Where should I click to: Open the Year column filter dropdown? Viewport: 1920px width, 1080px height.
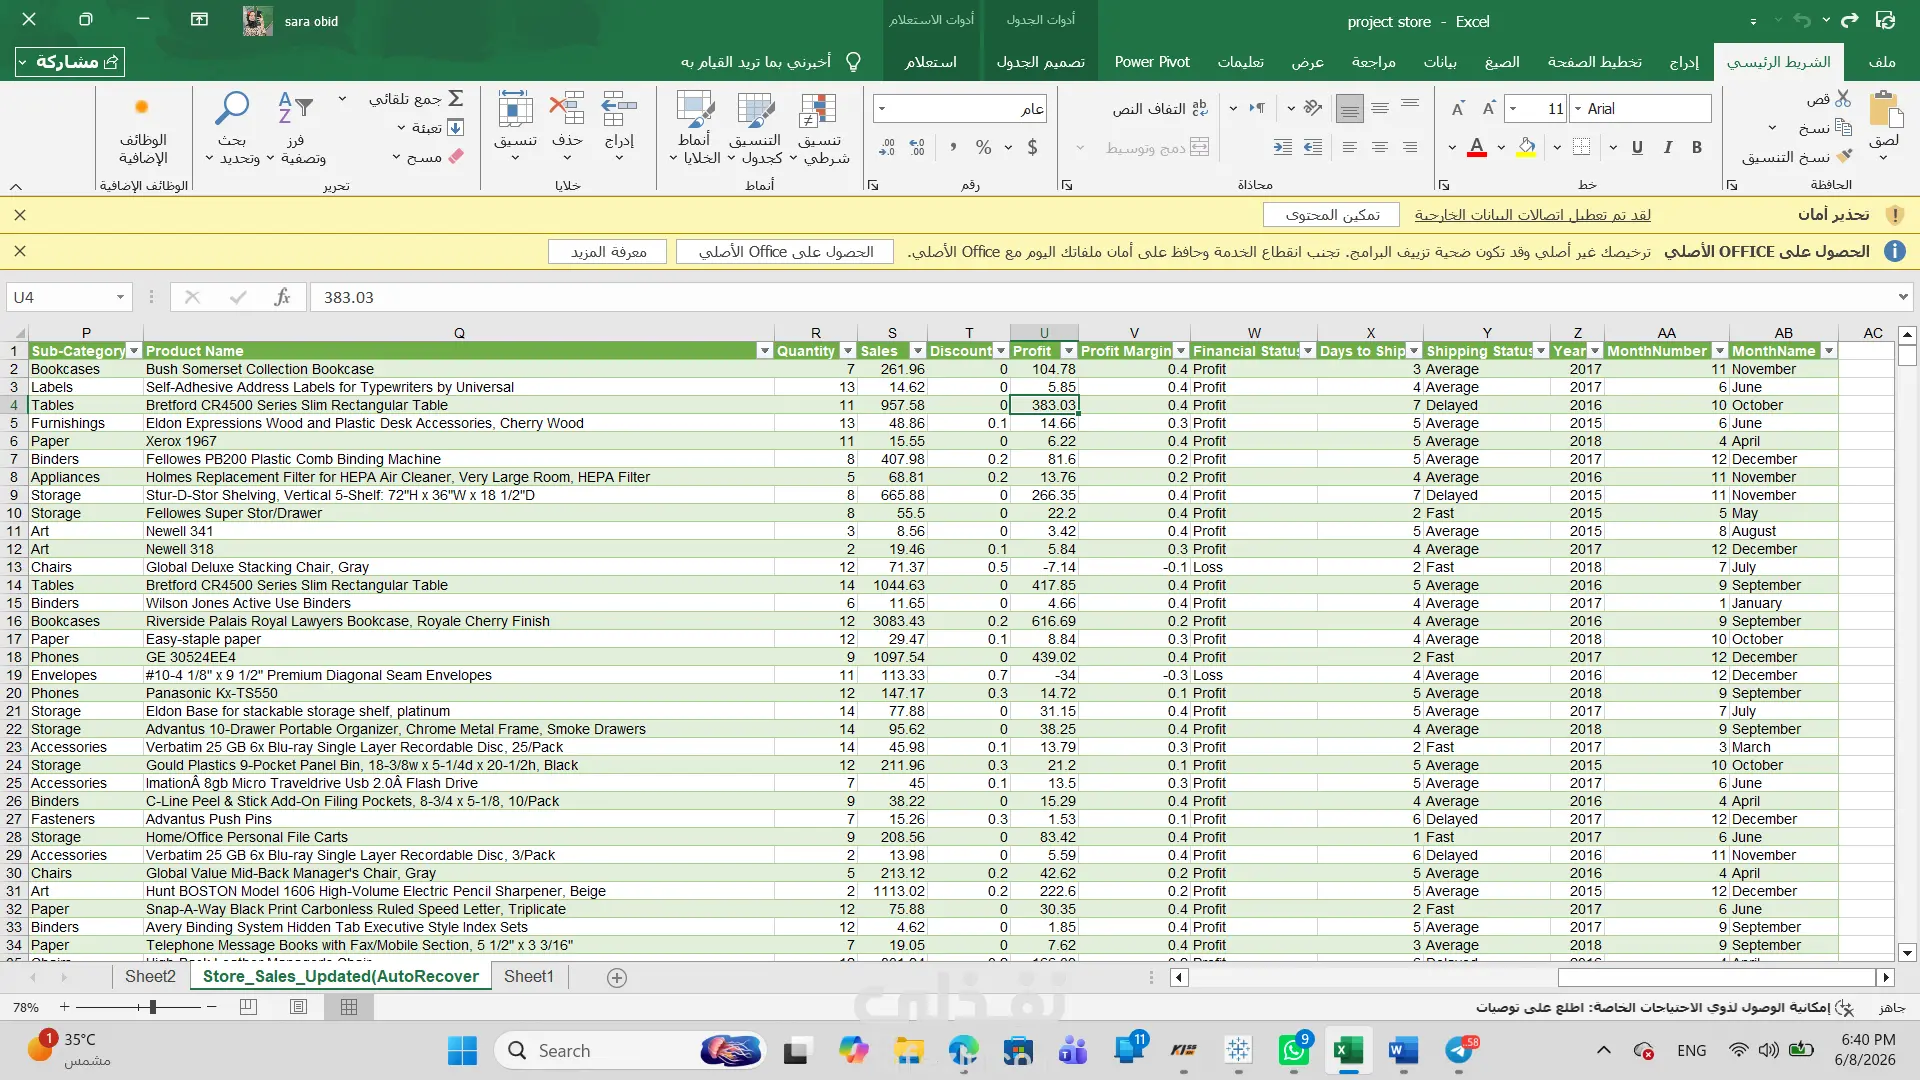point(1595,351)
